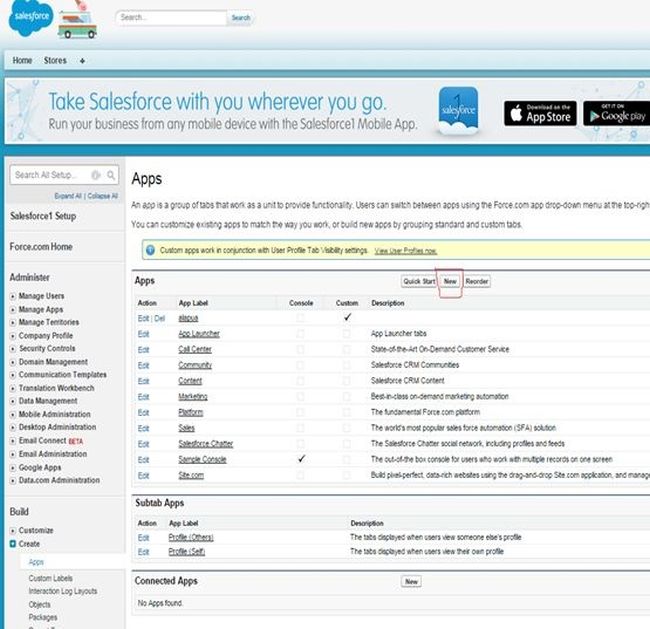Expand the Manage Territories node
This screenshot has width=650, height=629.
(13, 323)
